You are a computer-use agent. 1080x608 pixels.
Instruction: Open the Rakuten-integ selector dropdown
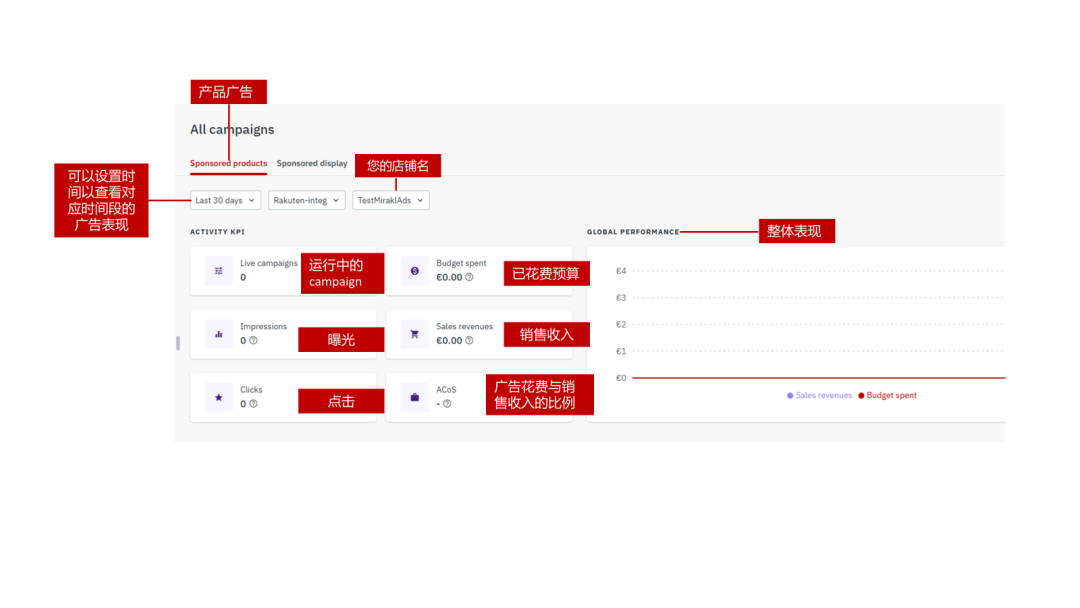coord(306,200)
